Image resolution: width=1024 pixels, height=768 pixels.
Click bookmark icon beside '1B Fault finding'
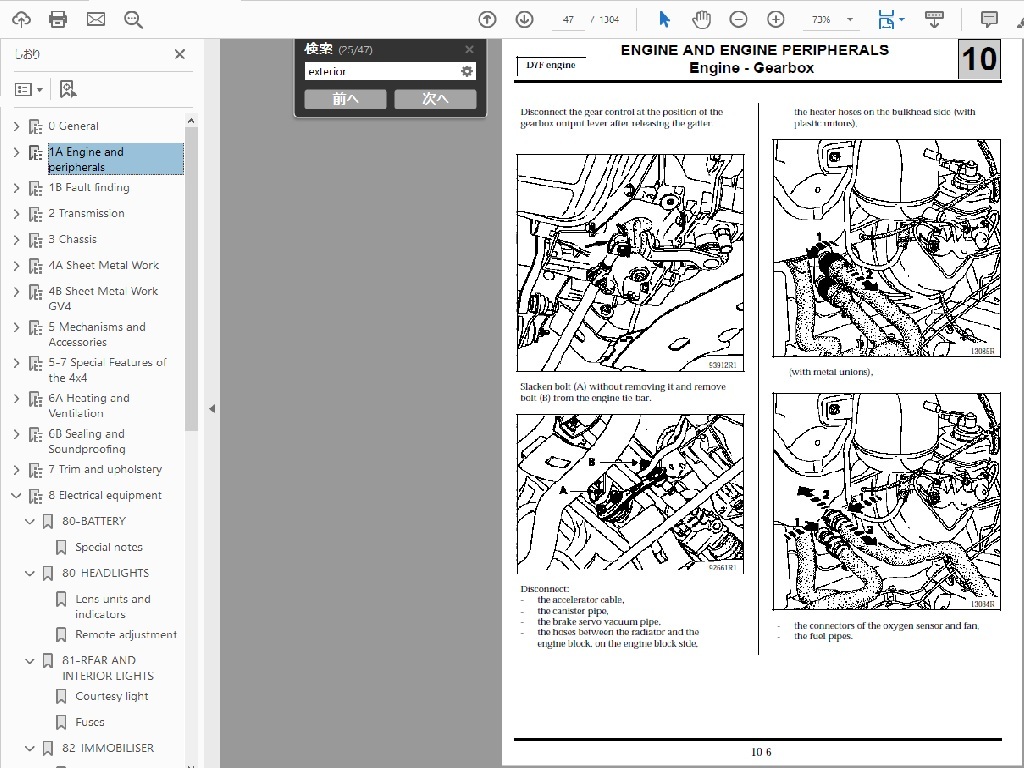[35, 188]
